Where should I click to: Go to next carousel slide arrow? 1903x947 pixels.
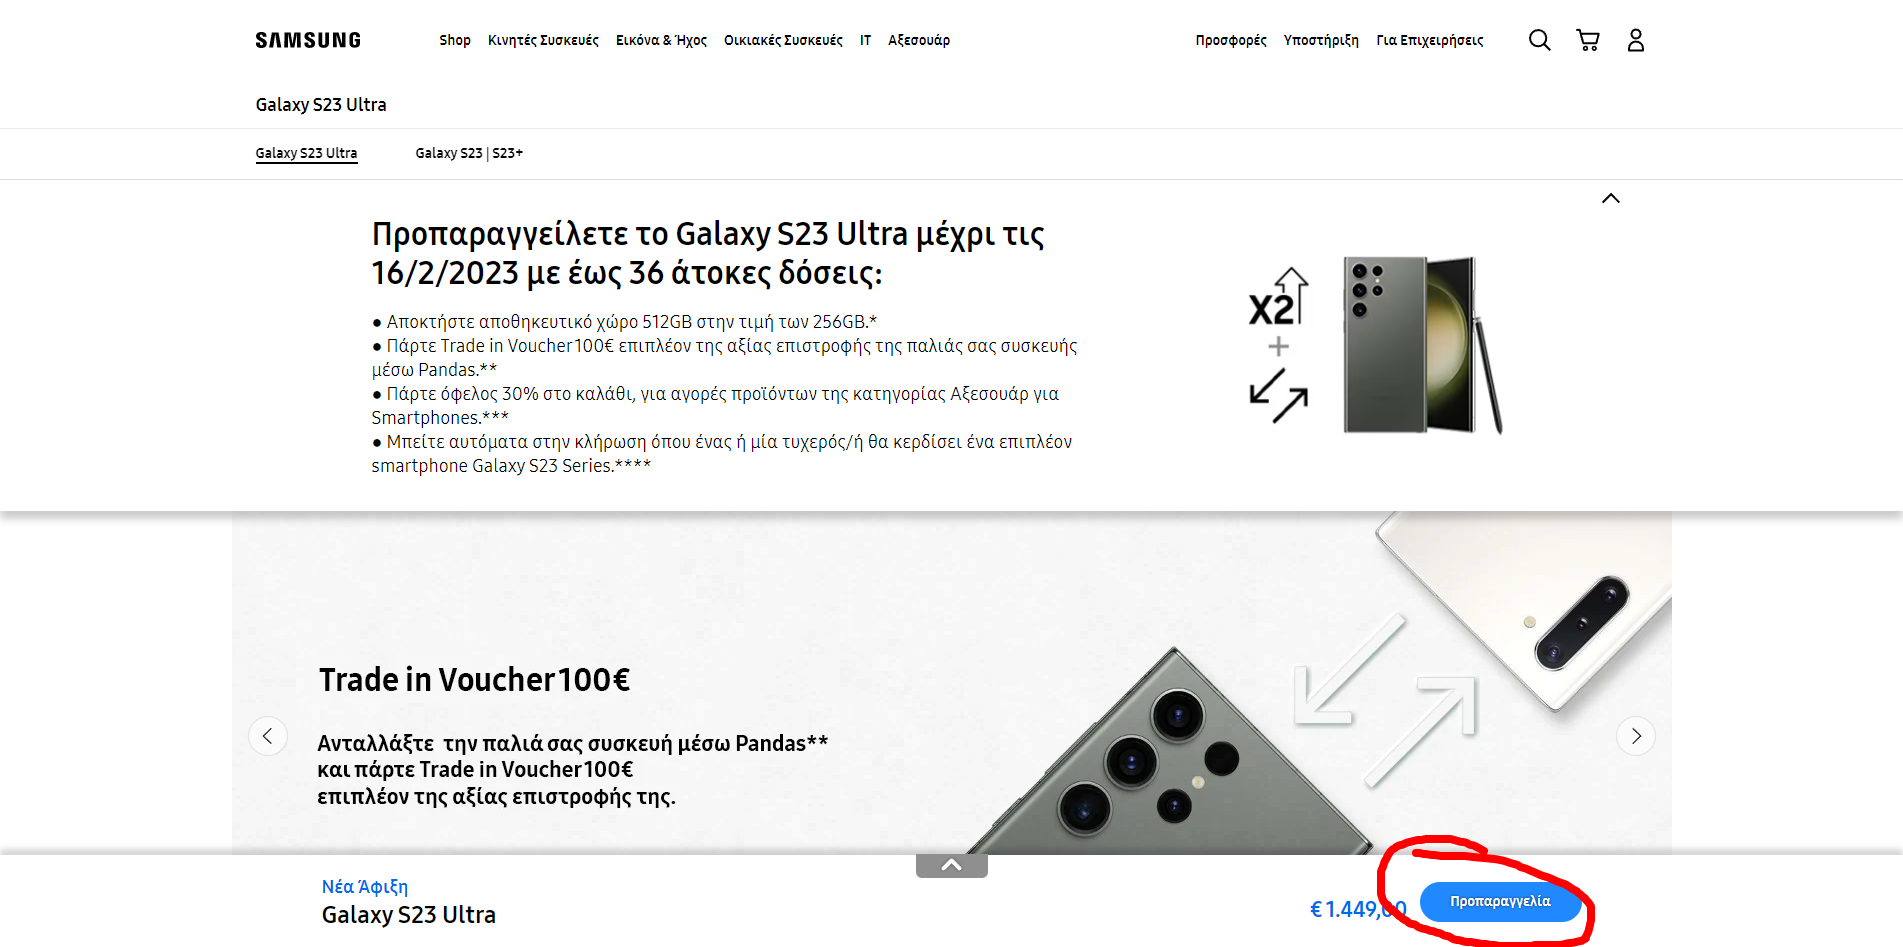tap(1636, 736)
